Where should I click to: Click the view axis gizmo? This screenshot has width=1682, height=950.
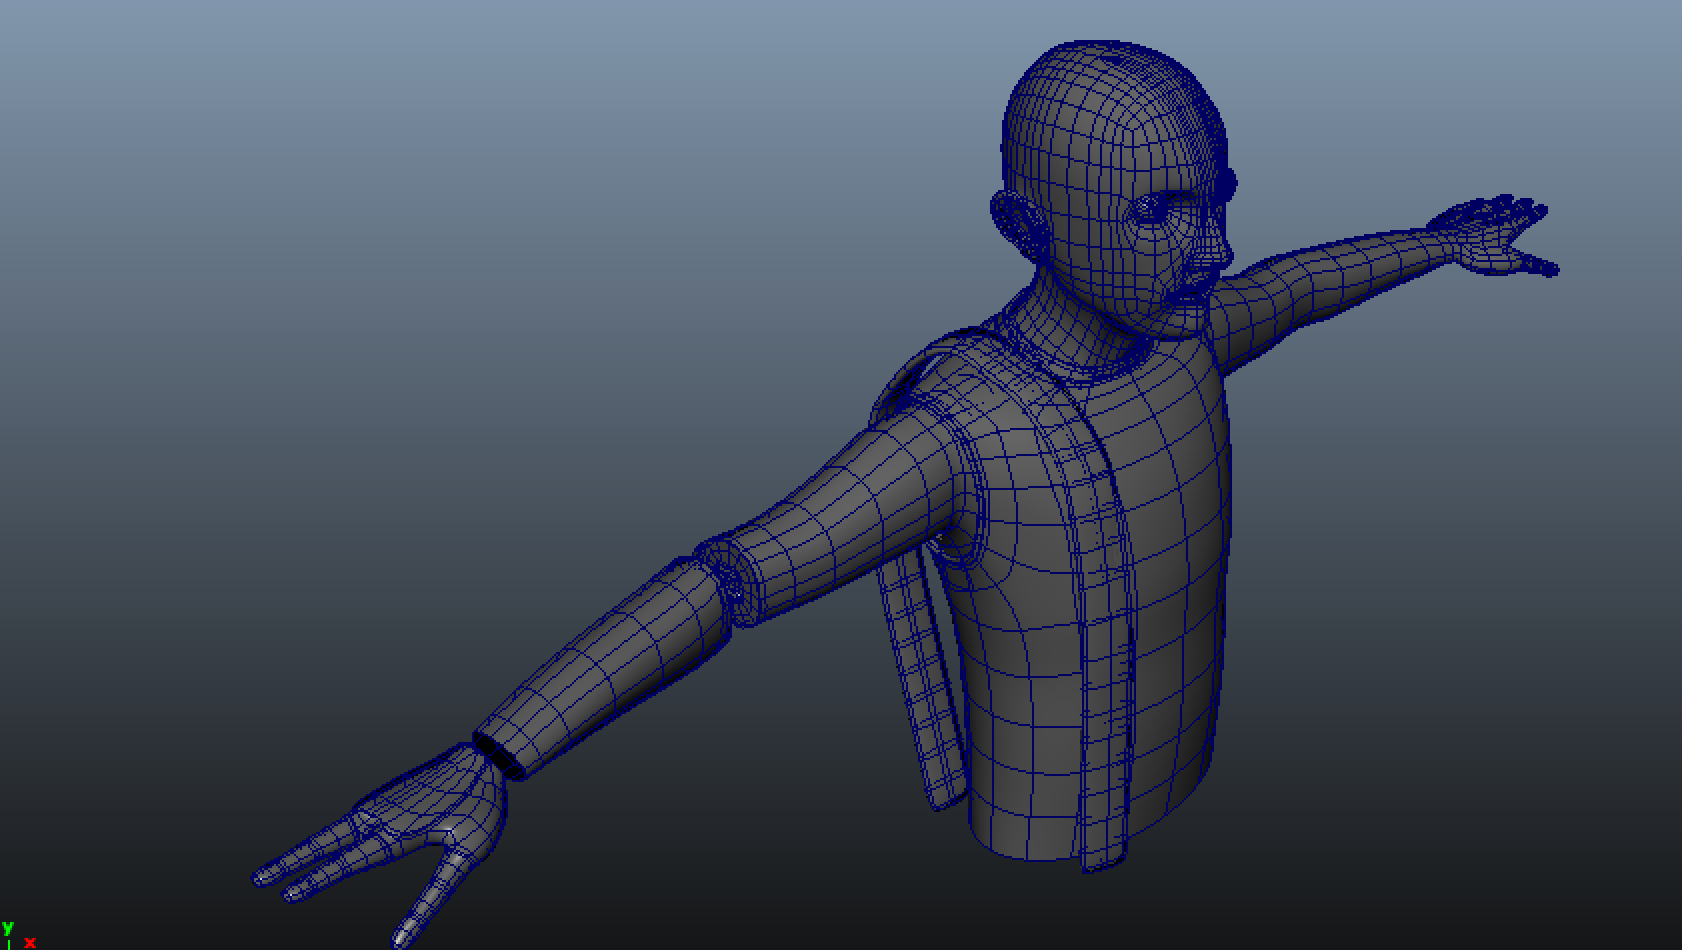point(18,936)
